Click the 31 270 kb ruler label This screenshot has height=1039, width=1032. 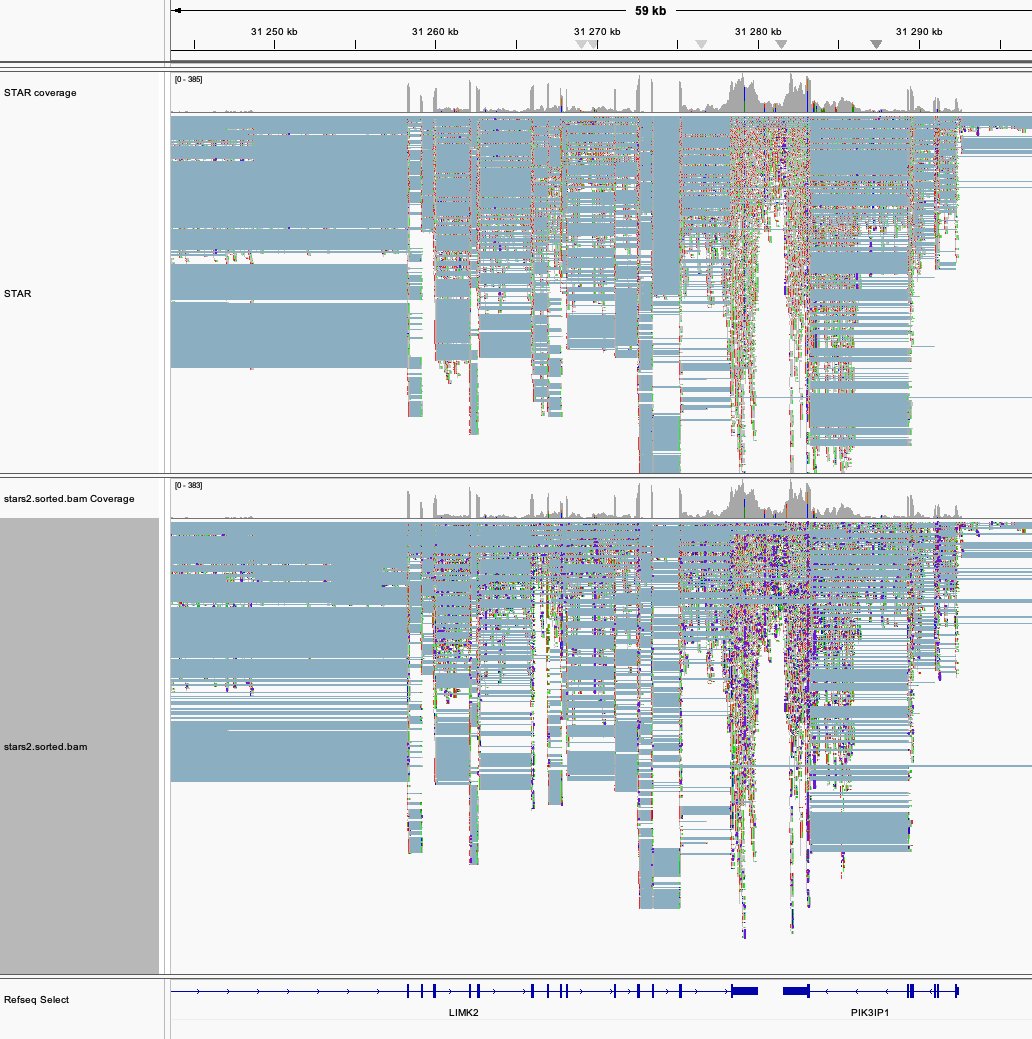(597, 31)
